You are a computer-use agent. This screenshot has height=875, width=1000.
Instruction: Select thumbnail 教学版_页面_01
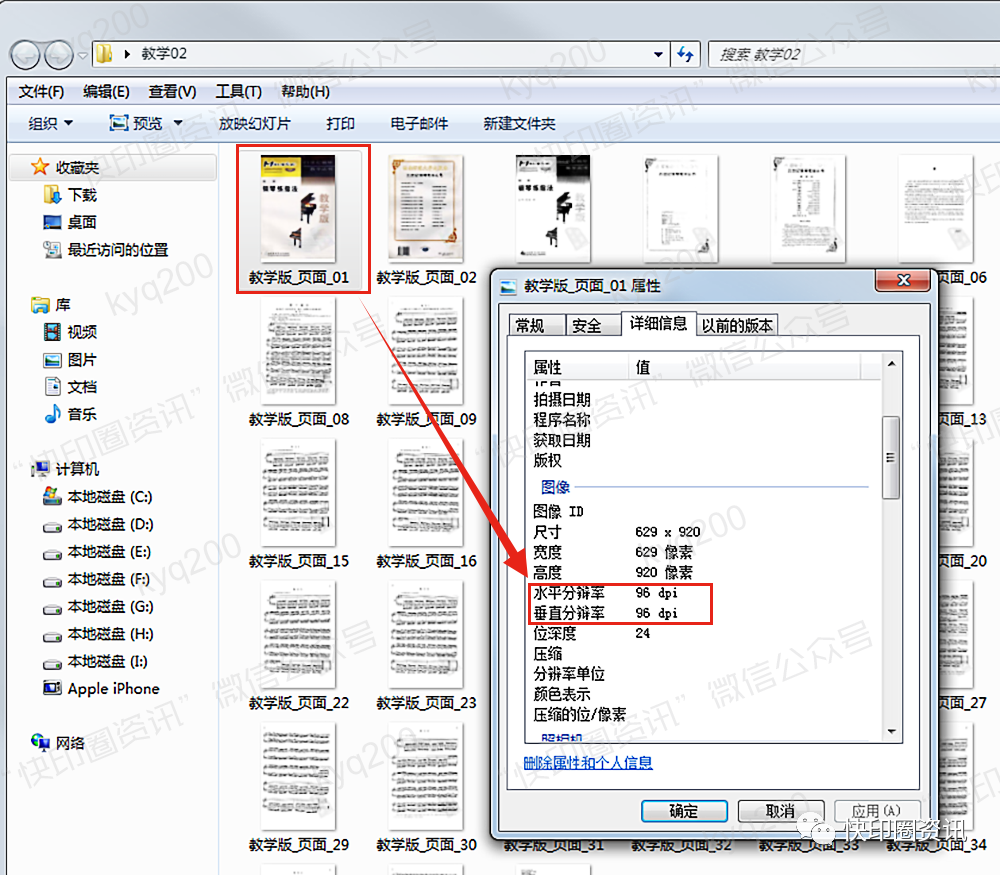click(x=298, y=209)
